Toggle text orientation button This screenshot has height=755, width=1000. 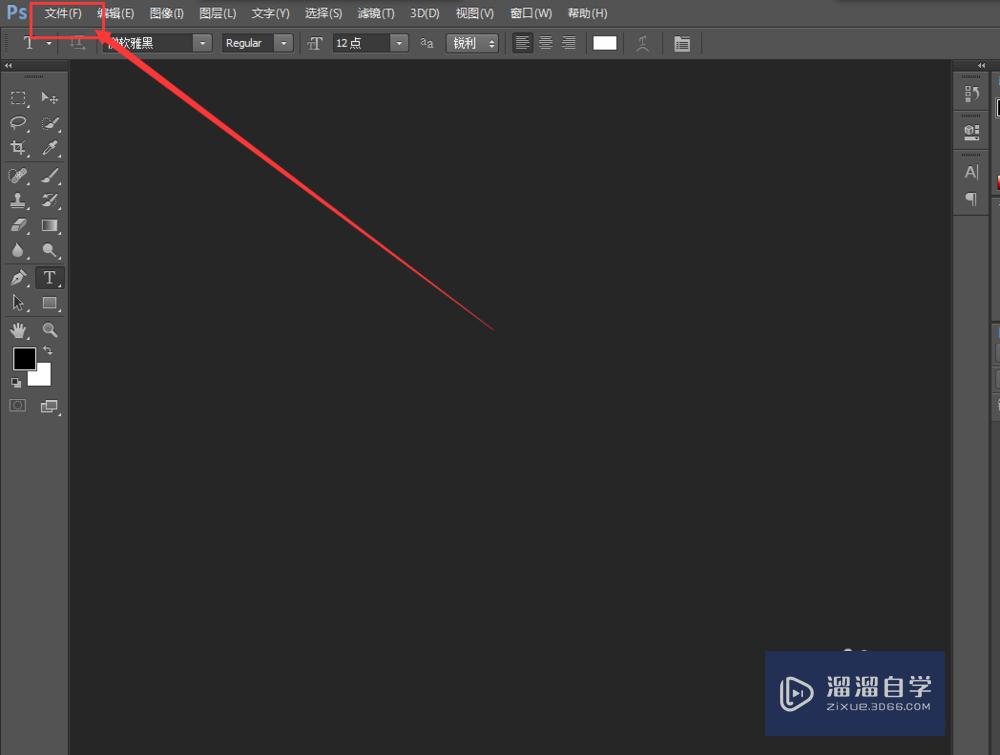77,43
